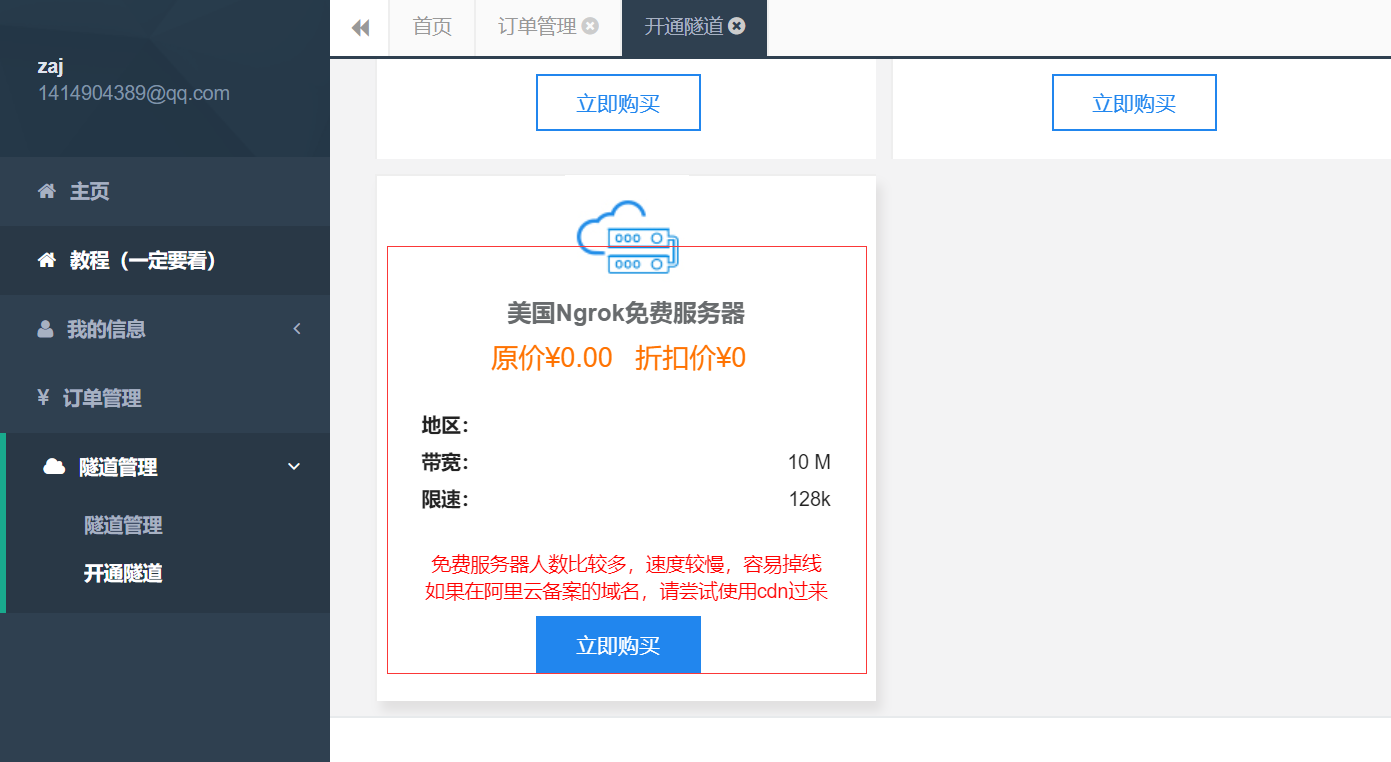Expand 我的信息 with the left chevron
This screenshot has width=1391, height=762.
297,328
